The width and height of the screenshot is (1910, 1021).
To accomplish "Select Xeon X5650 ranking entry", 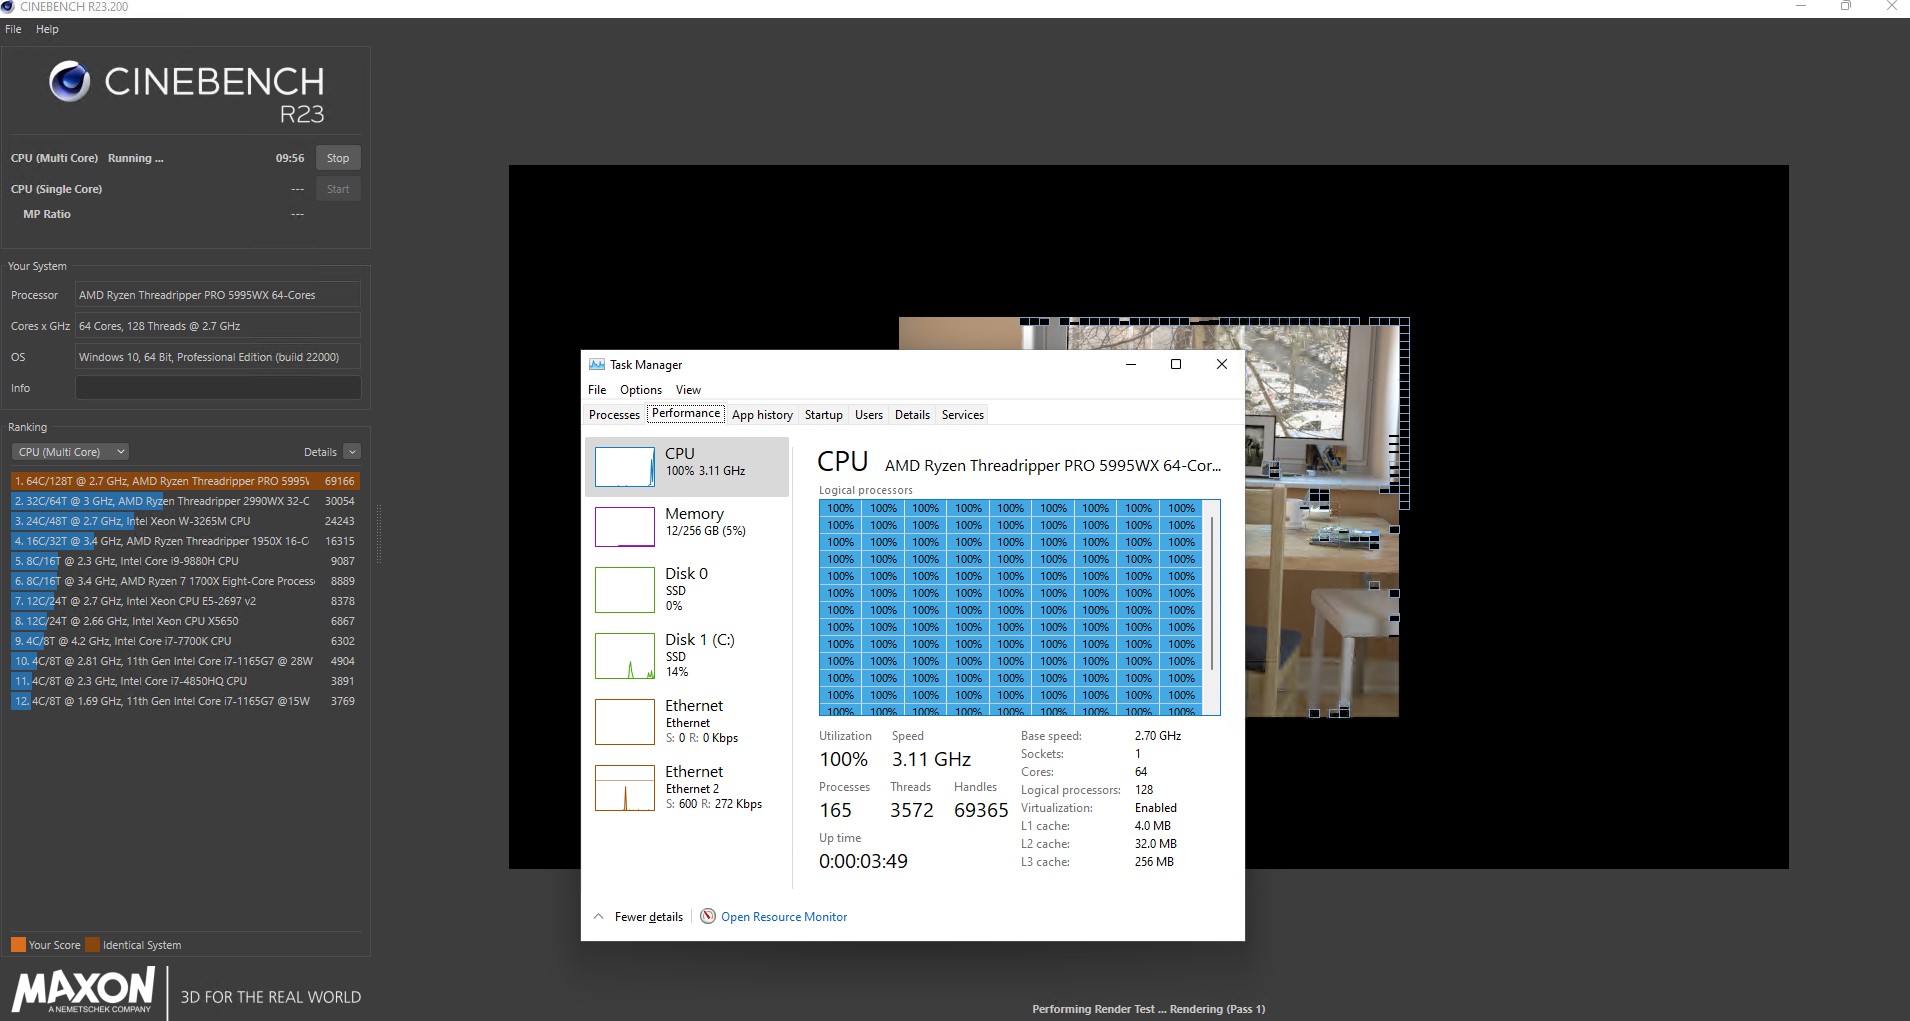I will (185, 621).
